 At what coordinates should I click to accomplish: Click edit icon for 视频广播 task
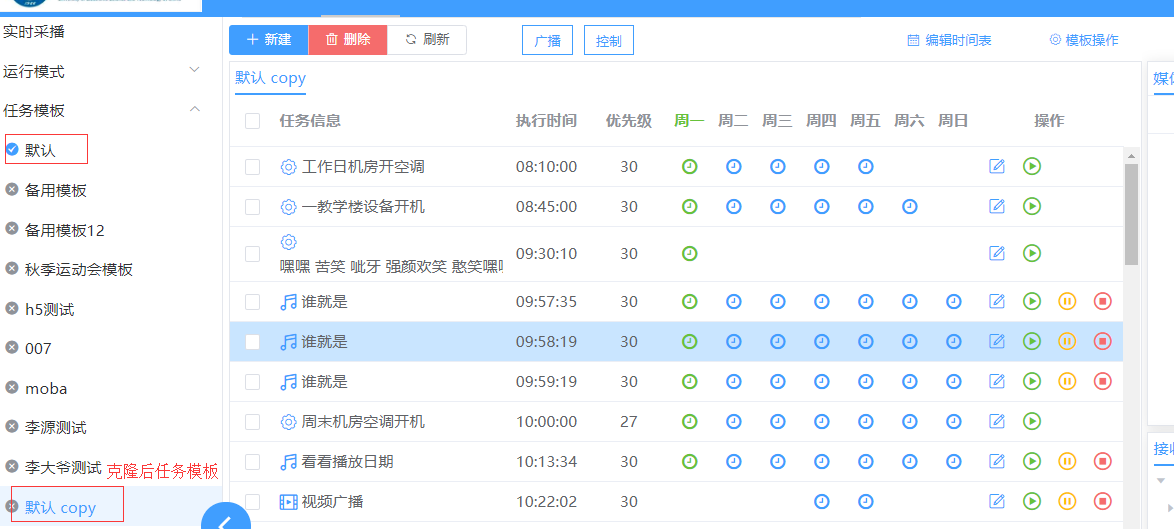click(996, 501)
